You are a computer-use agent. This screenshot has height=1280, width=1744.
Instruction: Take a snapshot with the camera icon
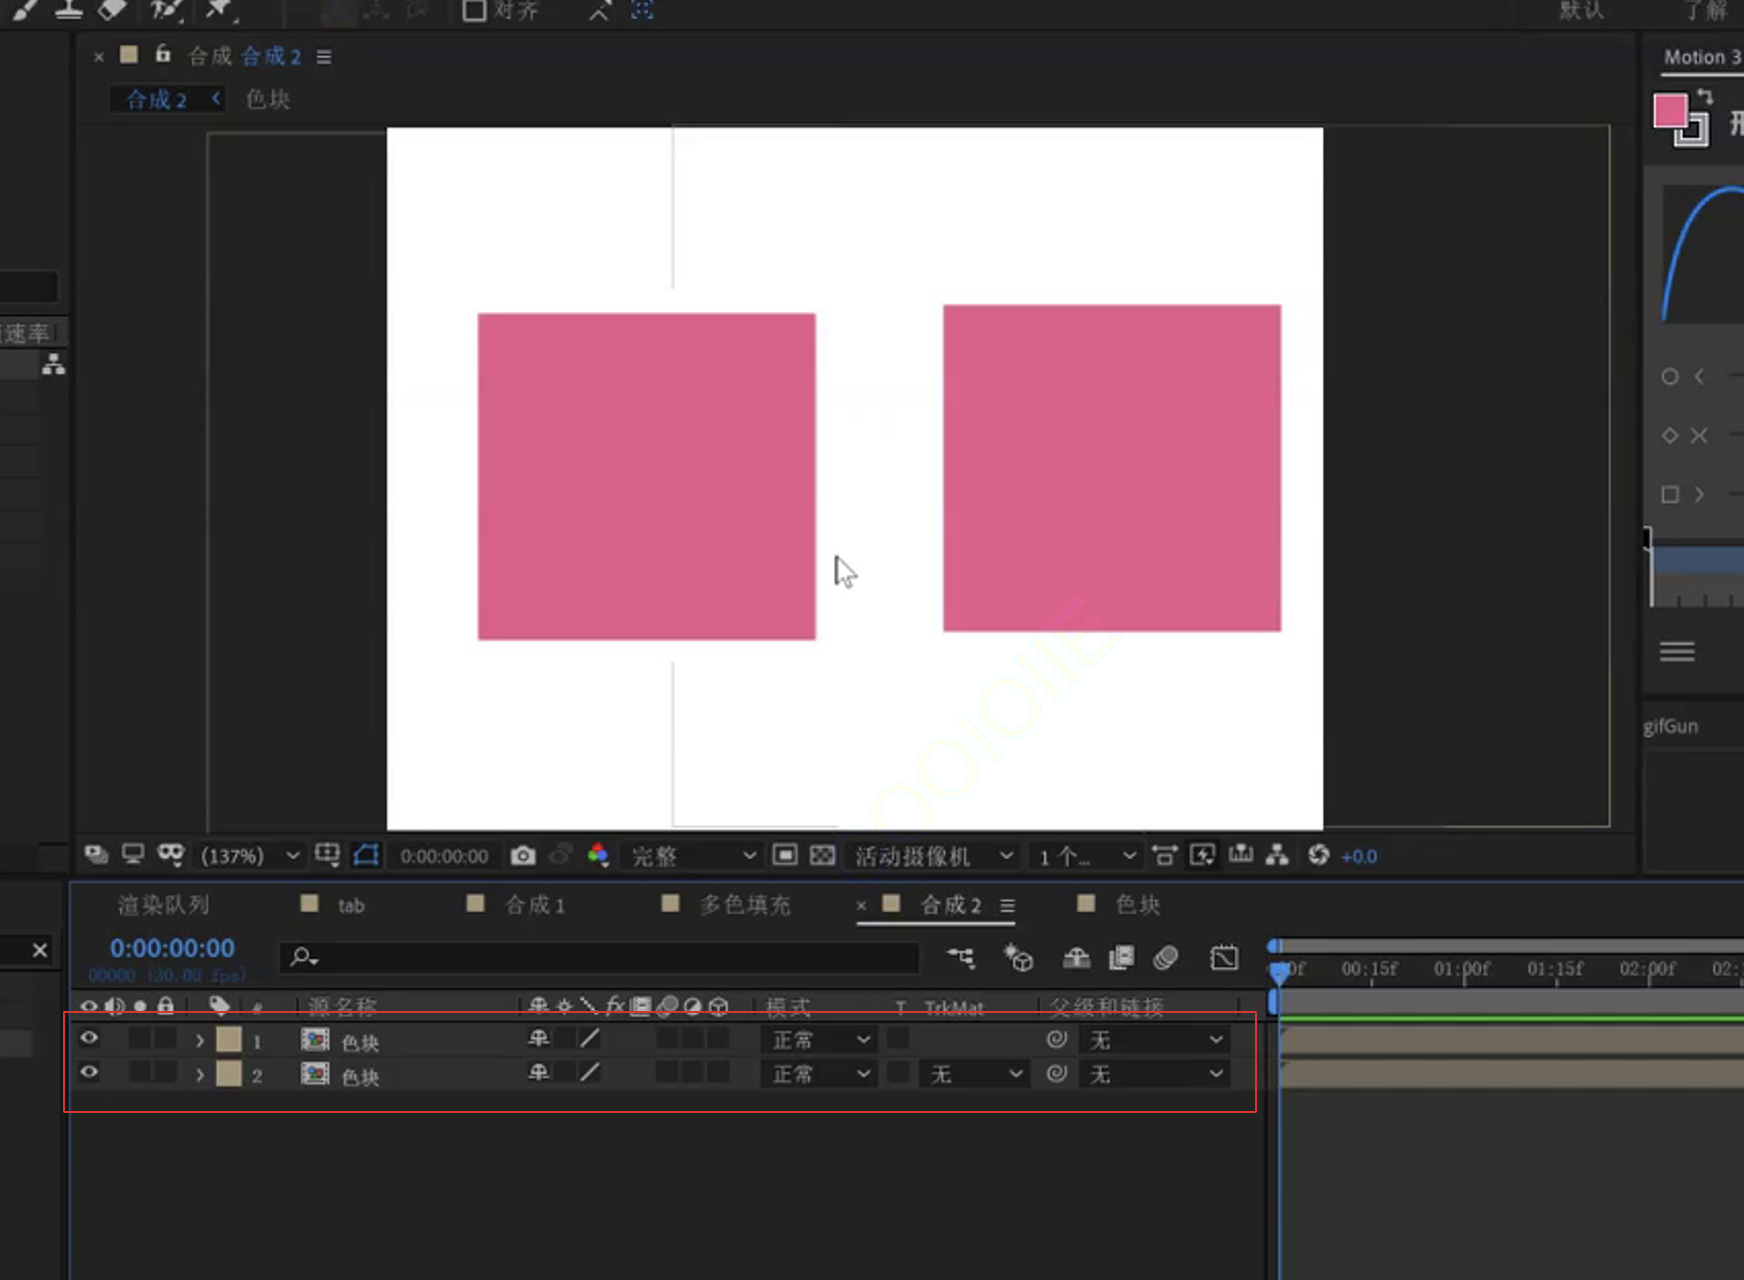pos(523,855)
